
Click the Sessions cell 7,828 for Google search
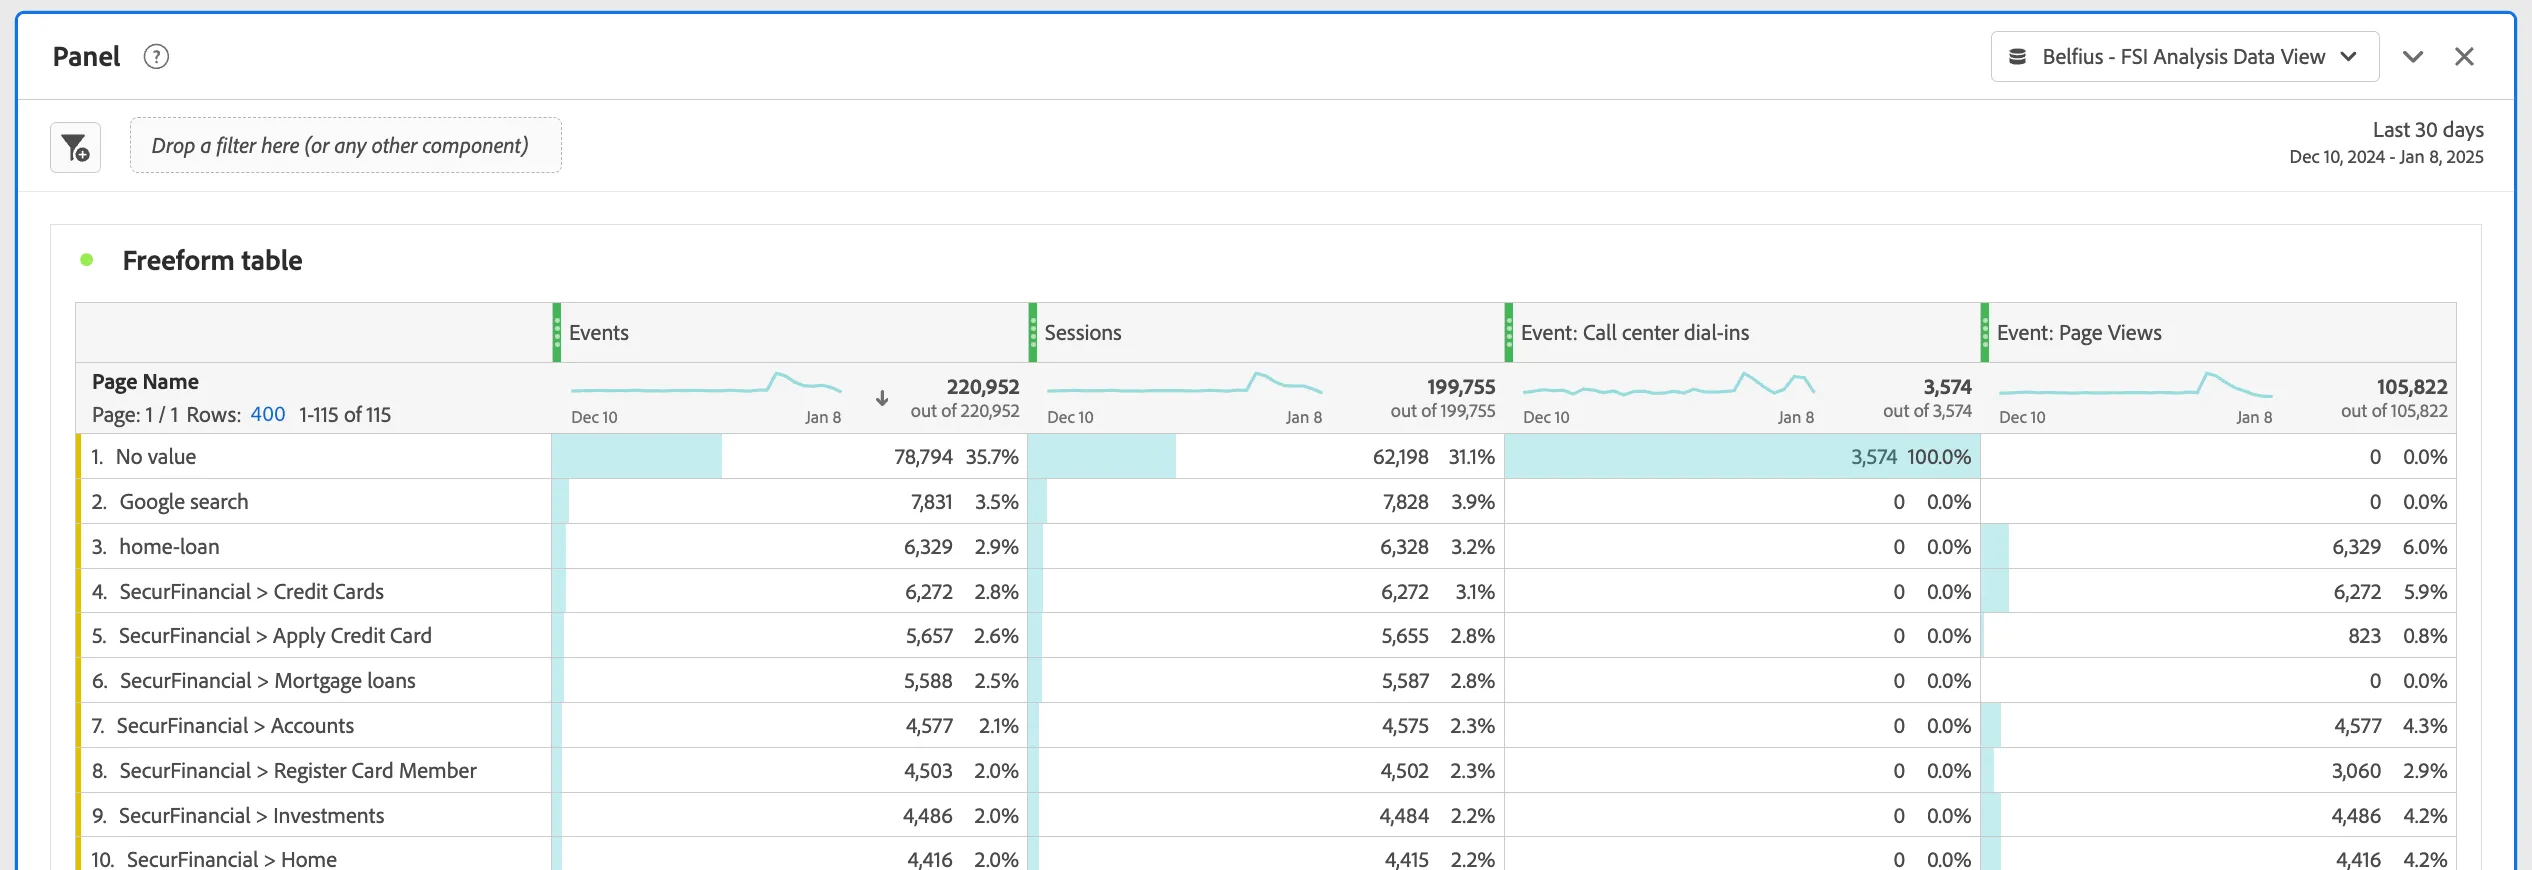[1267, 502]
